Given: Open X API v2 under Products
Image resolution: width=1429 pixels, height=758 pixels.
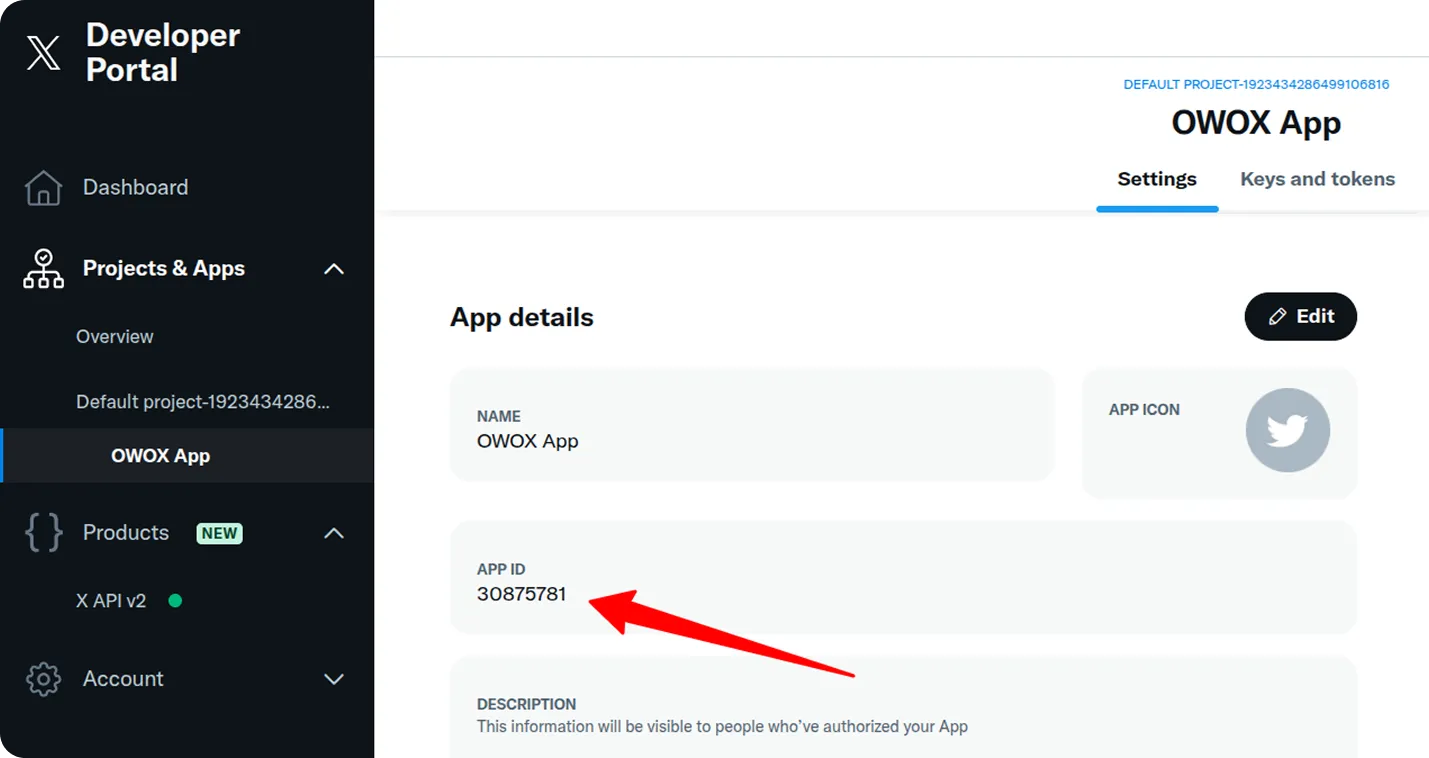Looking at the screenshot, I should click(110, 601).
